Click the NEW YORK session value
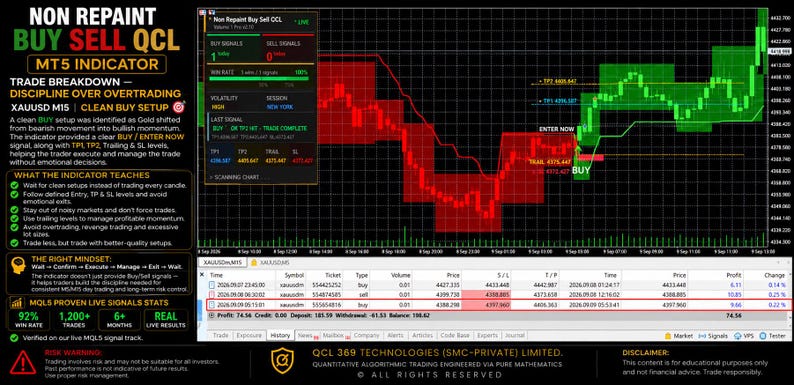The height and width of the screenshot is (385, 794). (x=280, y=107)
